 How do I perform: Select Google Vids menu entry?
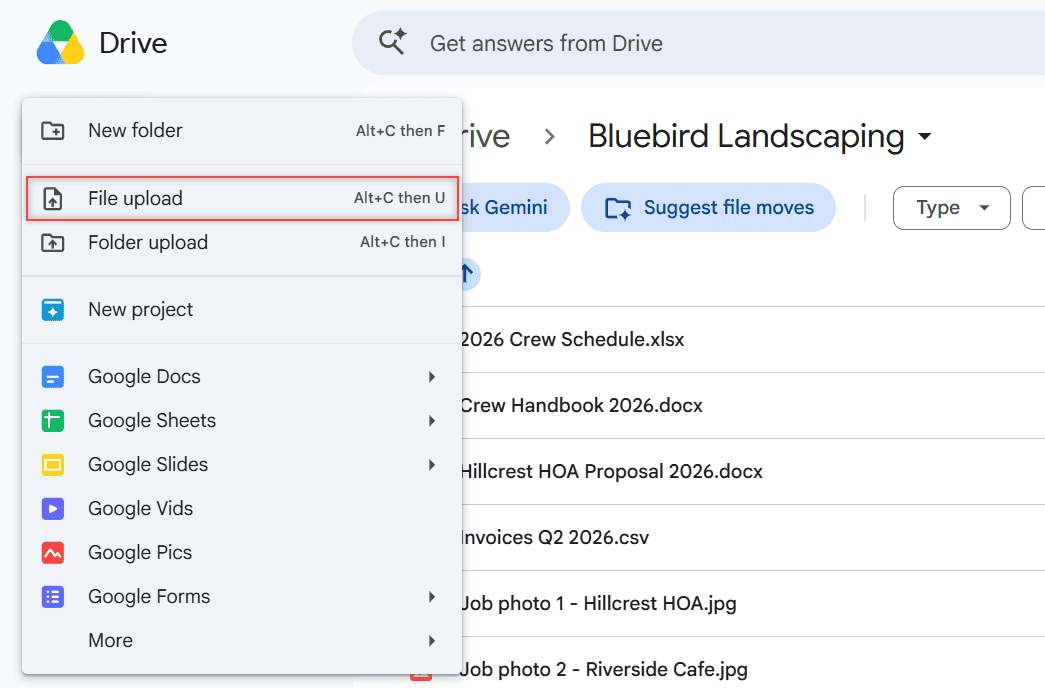click(x=242, y=509)
